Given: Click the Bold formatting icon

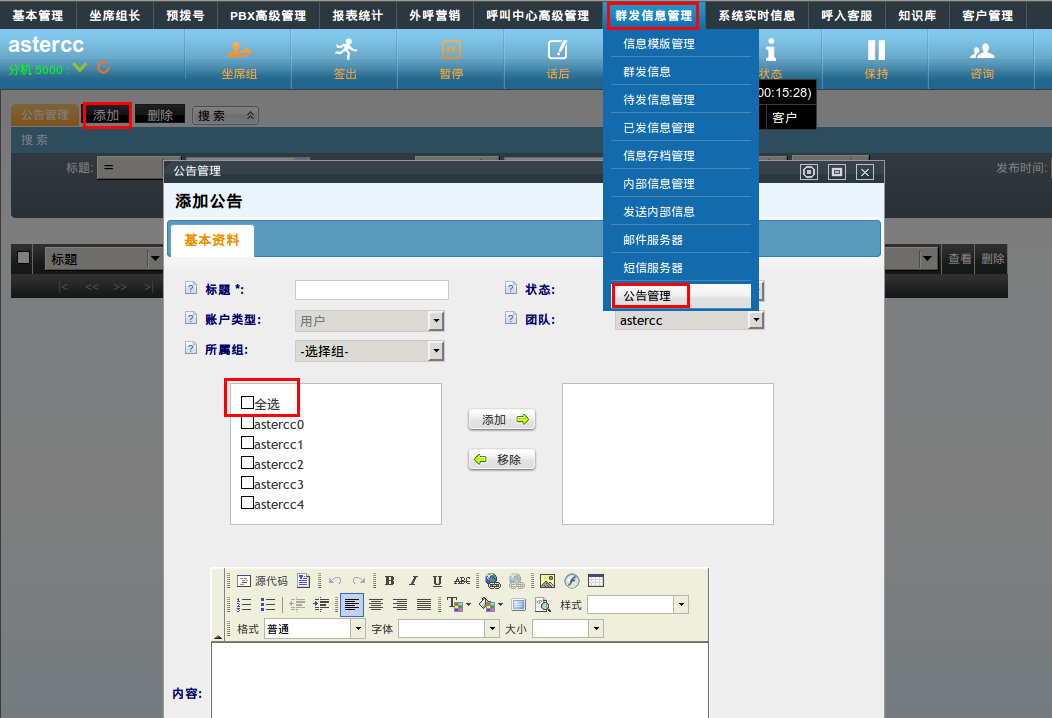Looking at the screenshot, I should 390,581.
